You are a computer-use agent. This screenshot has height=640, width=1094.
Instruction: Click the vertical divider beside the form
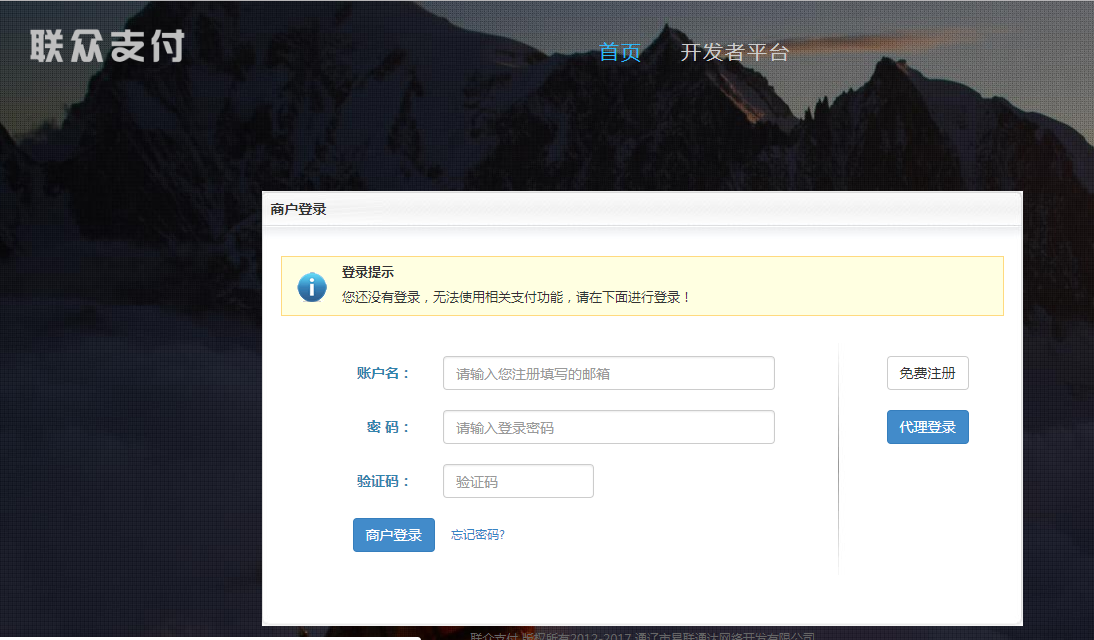tap(838, 460)
